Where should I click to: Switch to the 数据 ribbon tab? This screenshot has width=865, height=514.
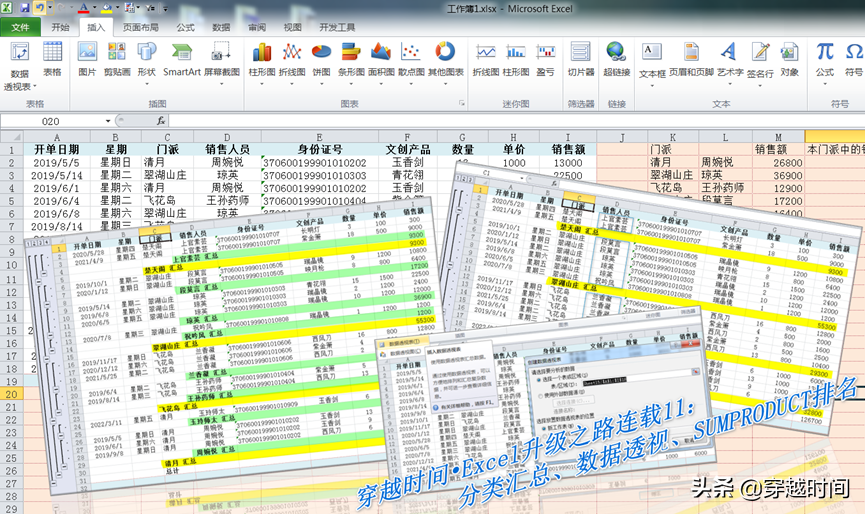pos(221,27)
